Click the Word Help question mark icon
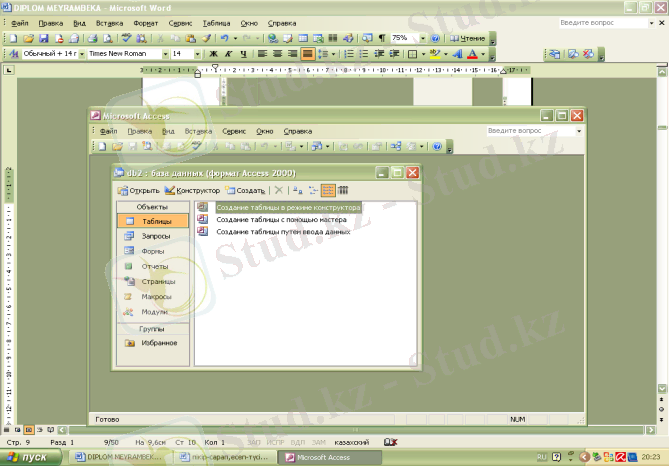This screenshot has width=669, height=466. point(435,38)
